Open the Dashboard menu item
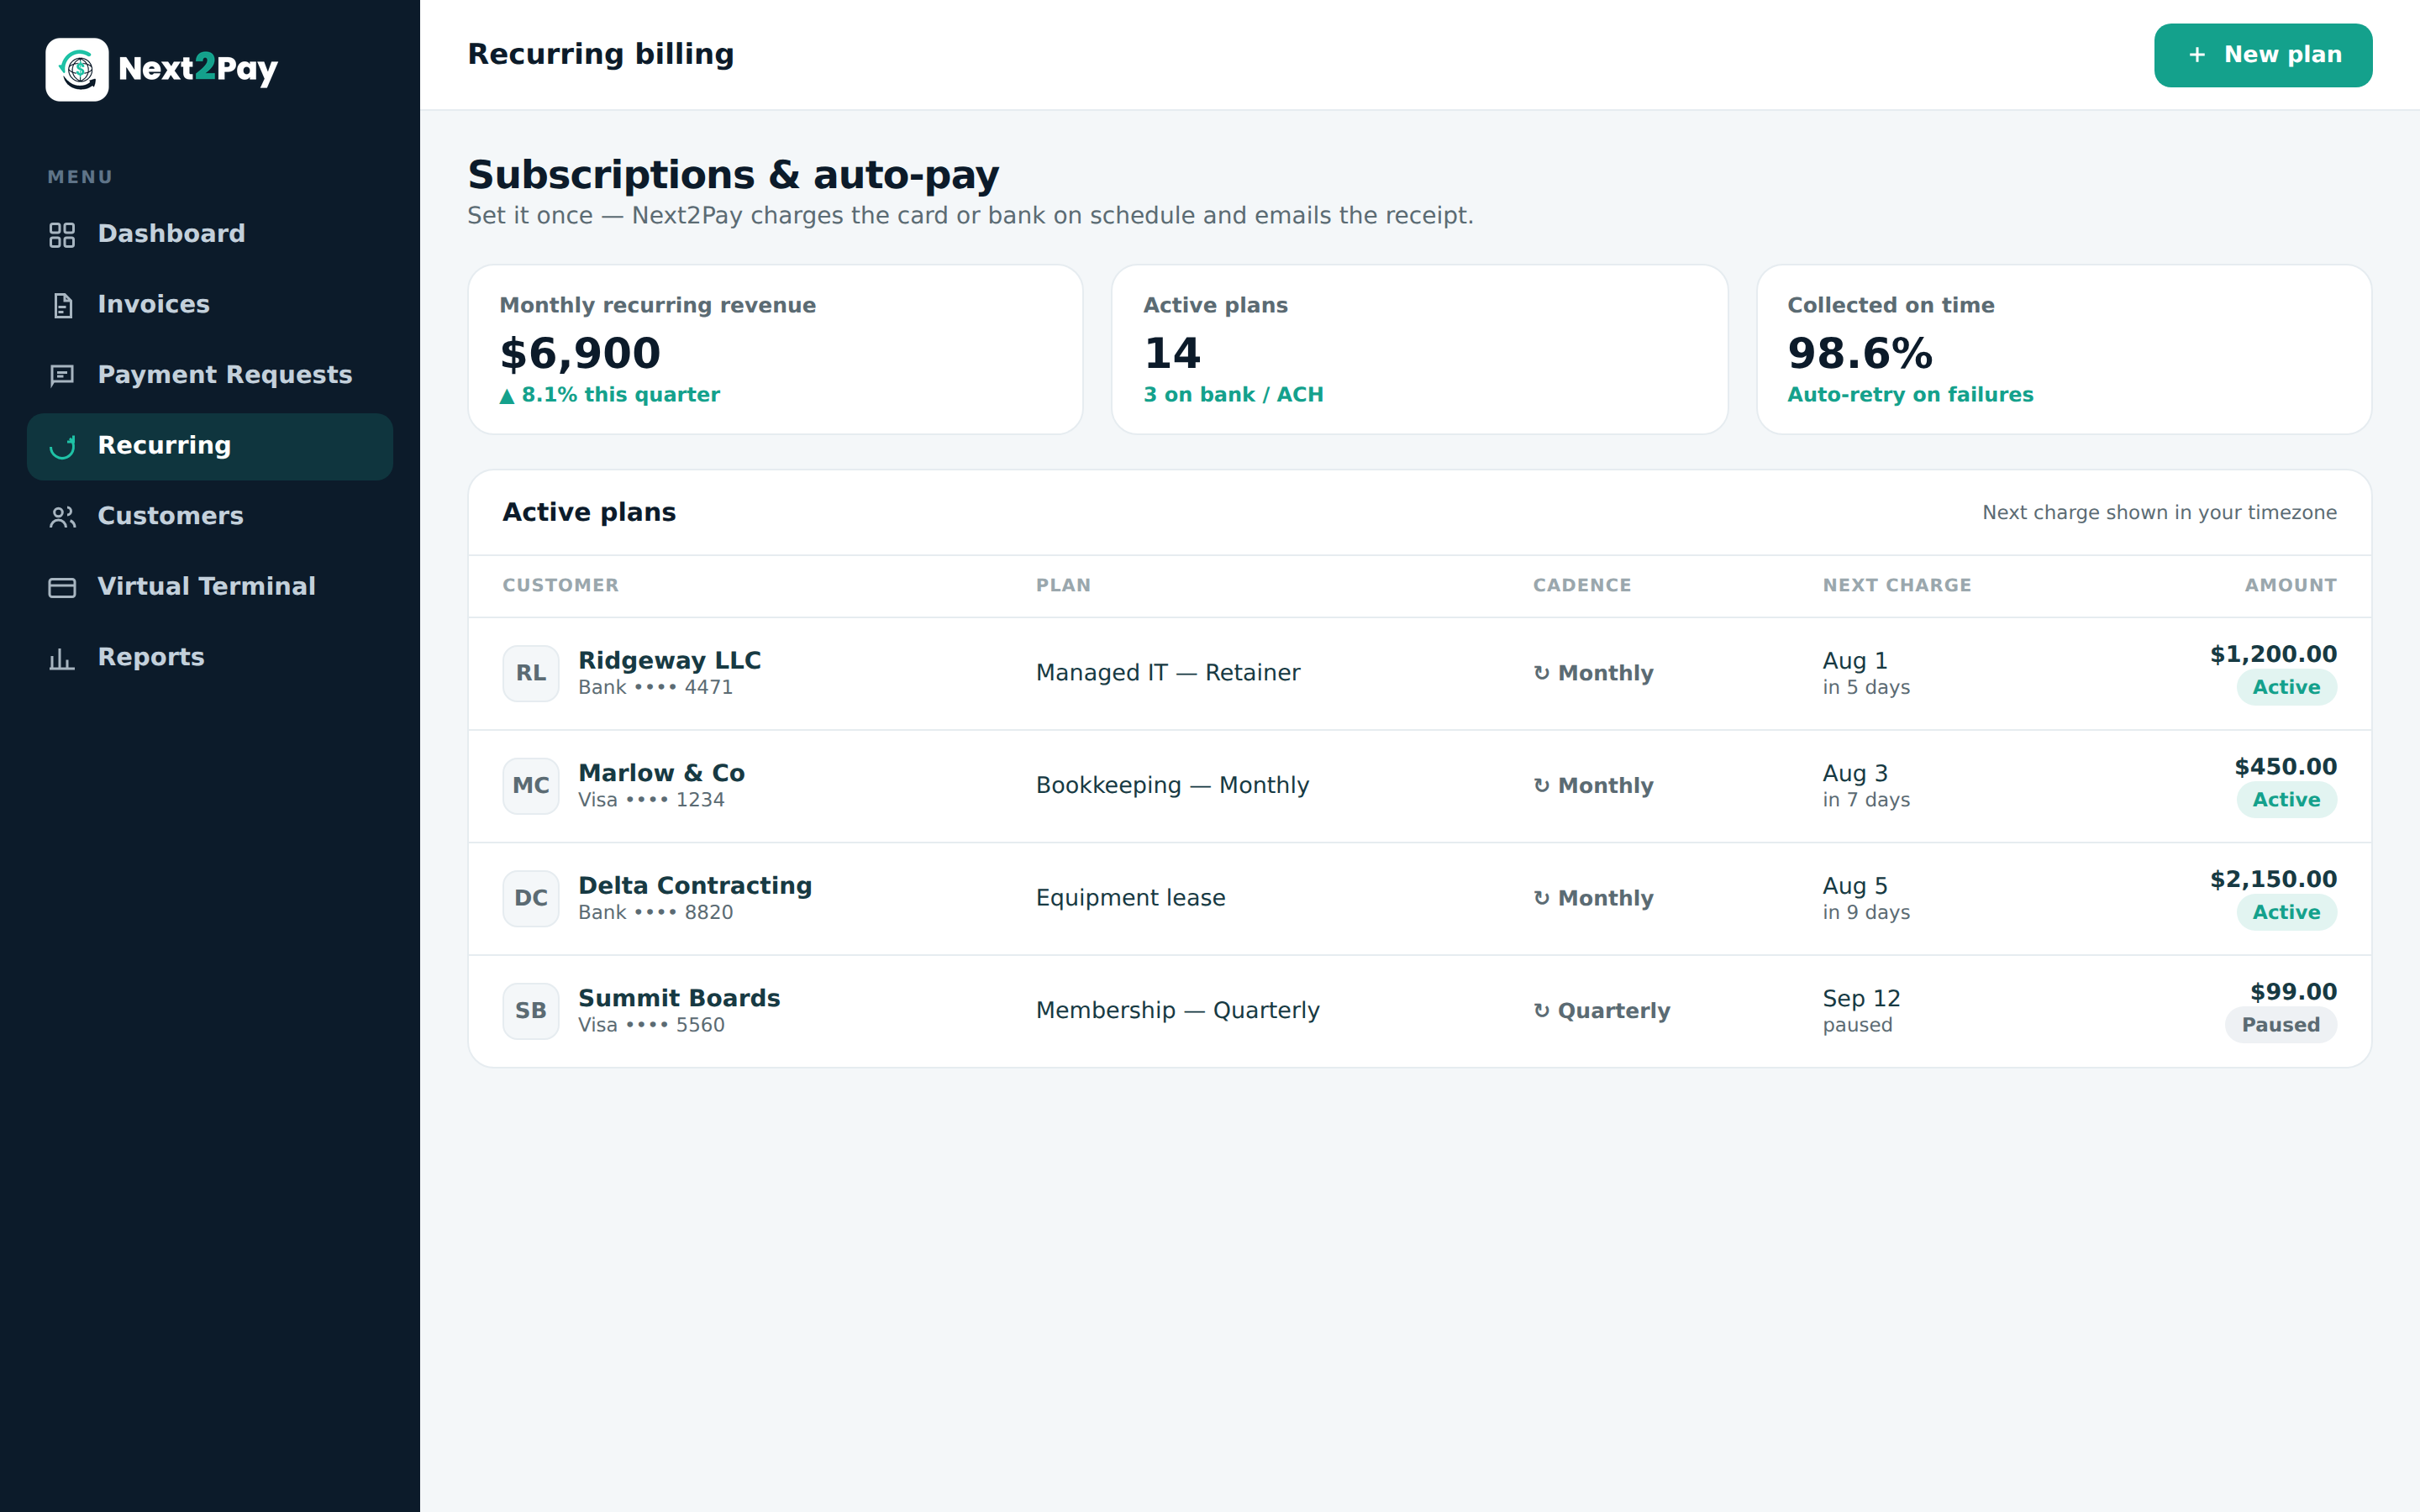Screen dimensions: 2420x1512 point(210,234)
